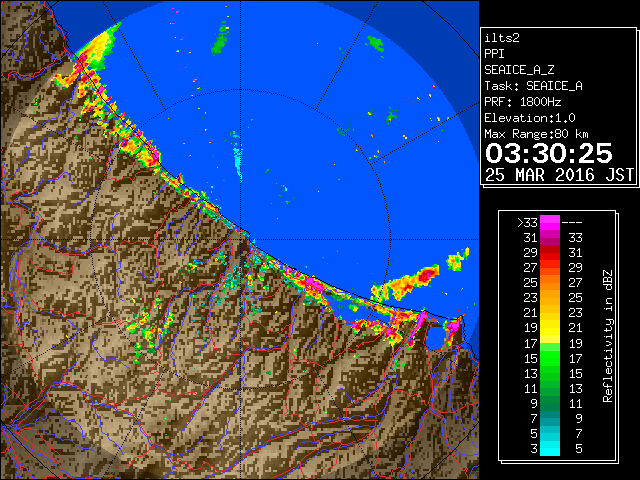Pick the cyan 3–5 dBZ swatch

pyautogui.click(x=550, y=449)
